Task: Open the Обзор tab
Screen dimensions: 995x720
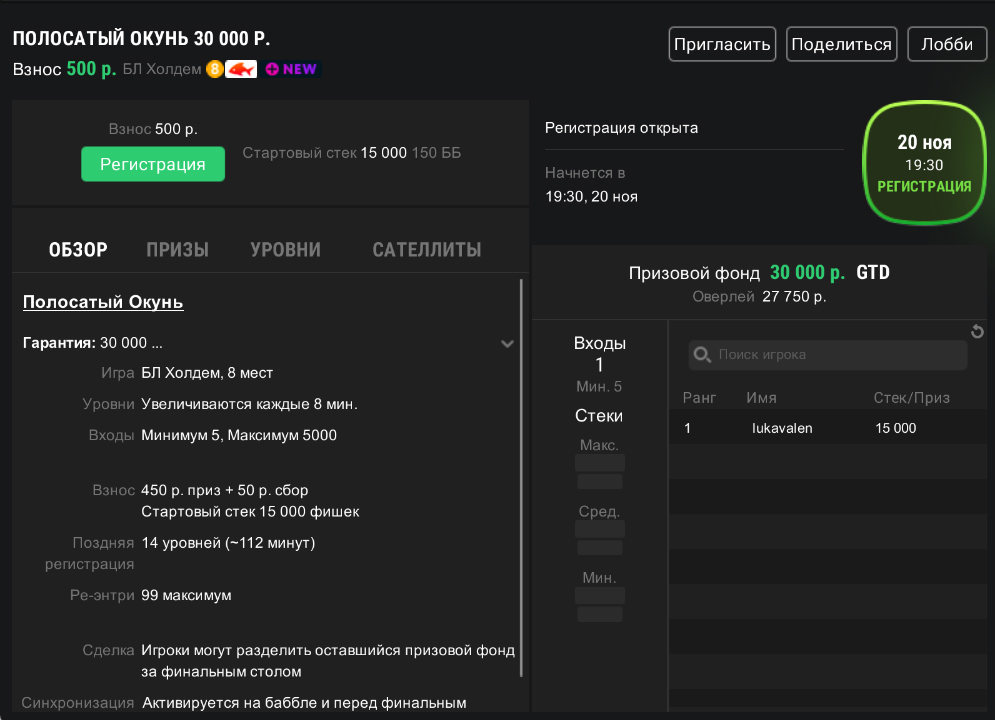Action: coord(78,250)
